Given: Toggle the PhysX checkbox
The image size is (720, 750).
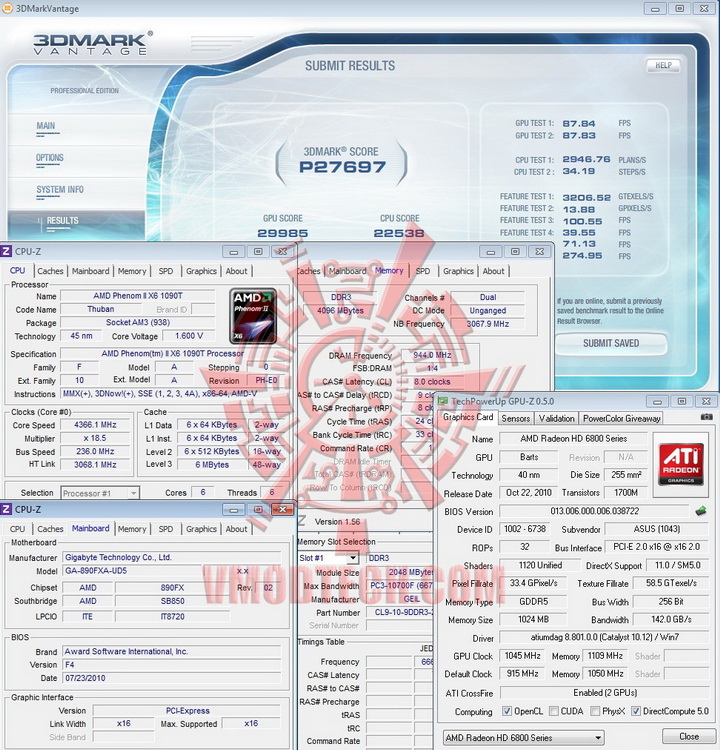Looking at the screenshot, I should pos(595,711).
